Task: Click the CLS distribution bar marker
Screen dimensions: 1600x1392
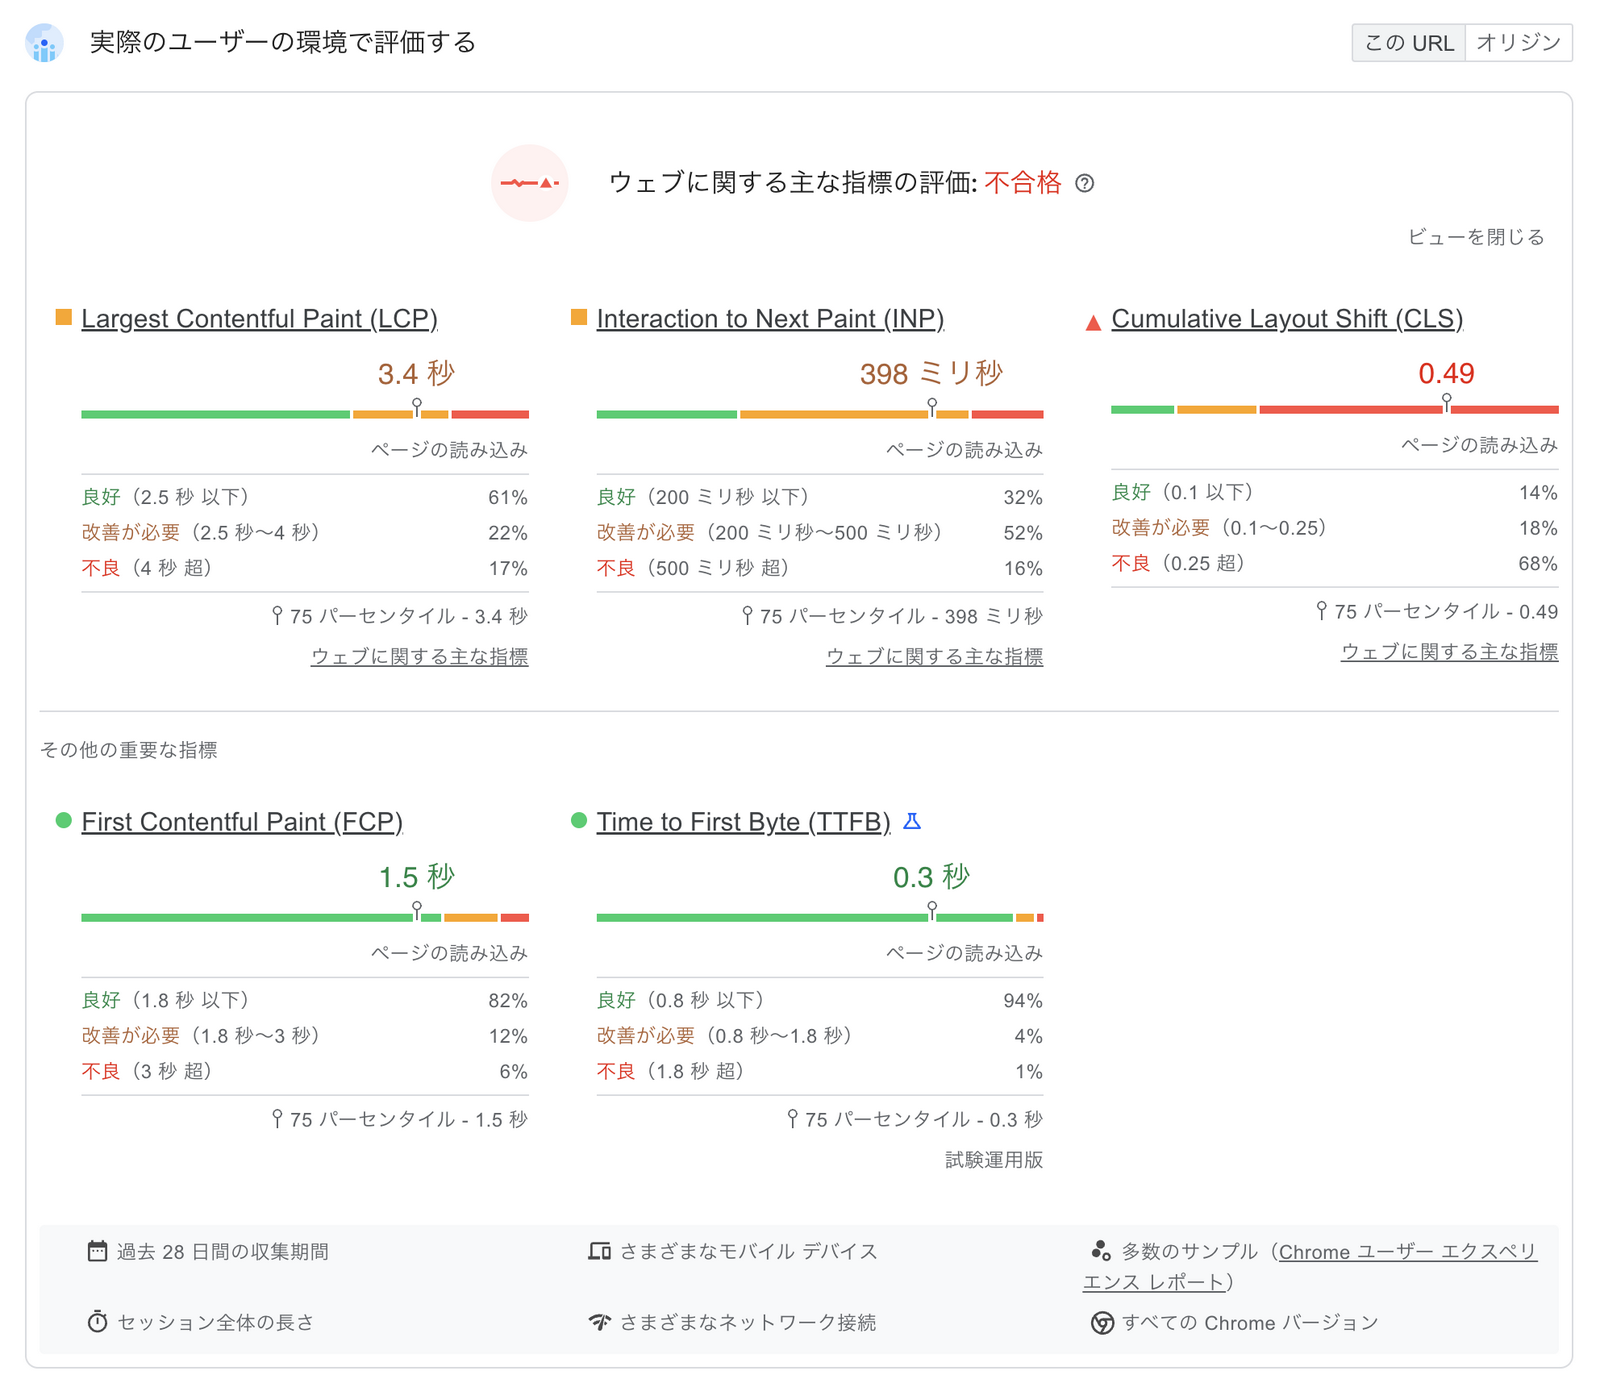Action: click(1446, 403)
